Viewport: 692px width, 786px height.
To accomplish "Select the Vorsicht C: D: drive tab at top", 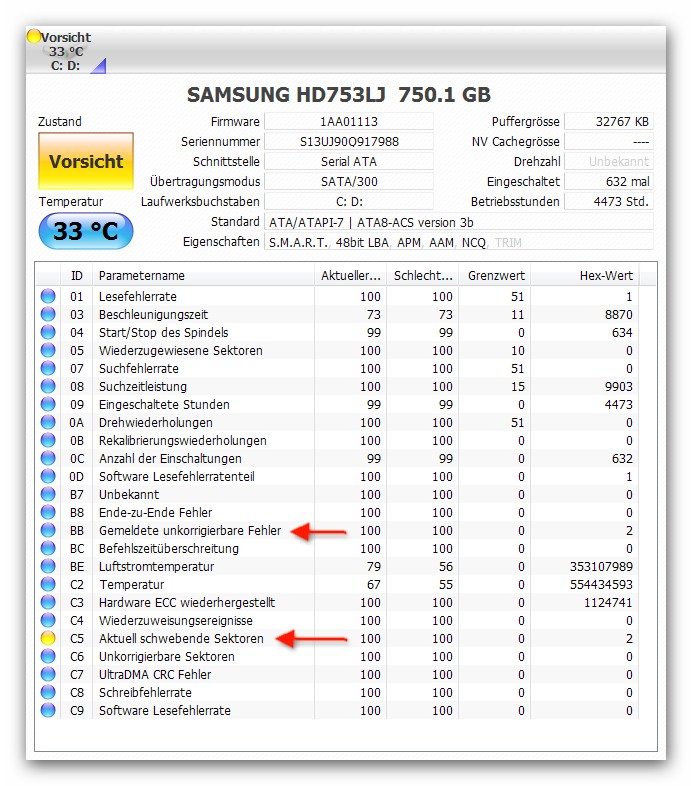I will click(66, 51).
